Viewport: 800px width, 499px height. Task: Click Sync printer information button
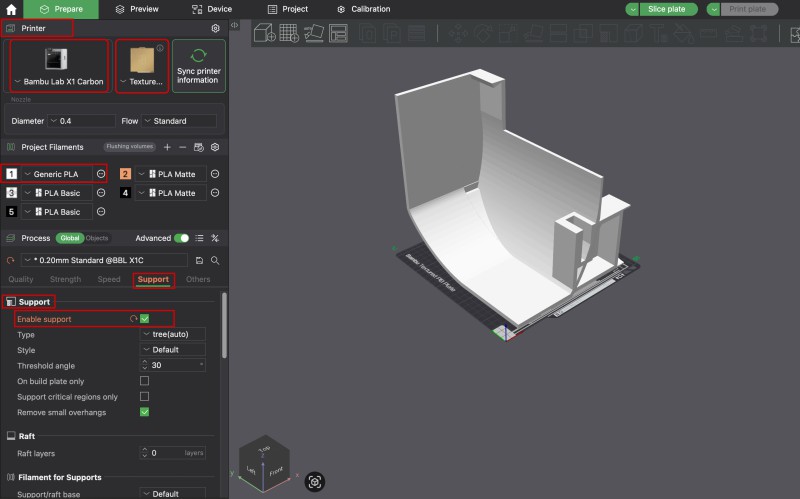point(198,66)
